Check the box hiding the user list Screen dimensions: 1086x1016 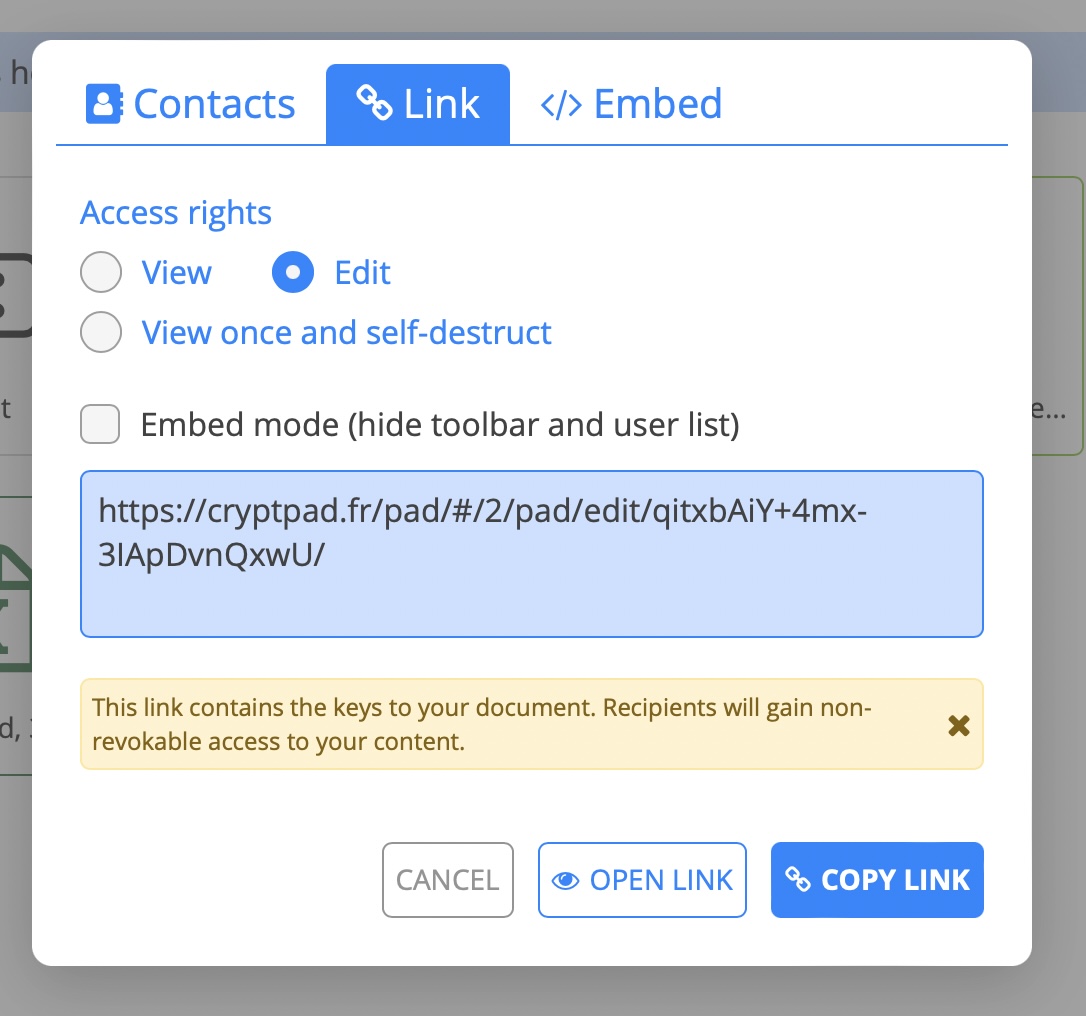point(99,424)
